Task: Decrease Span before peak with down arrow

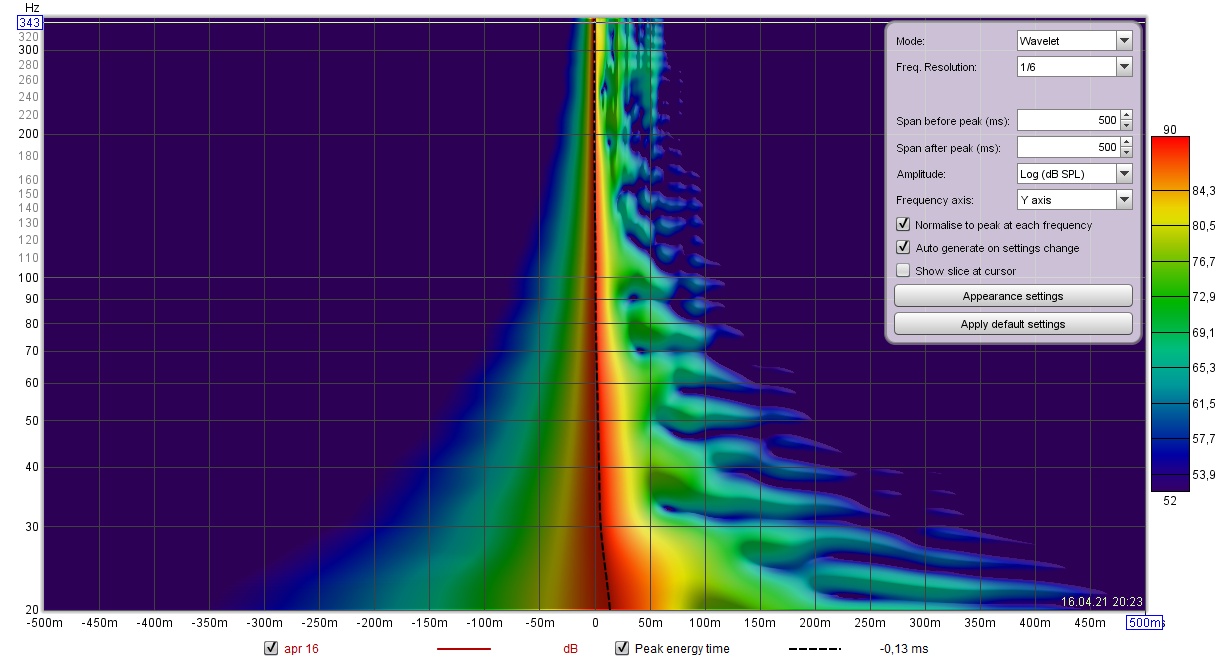Action: [x=1126, y=125]
